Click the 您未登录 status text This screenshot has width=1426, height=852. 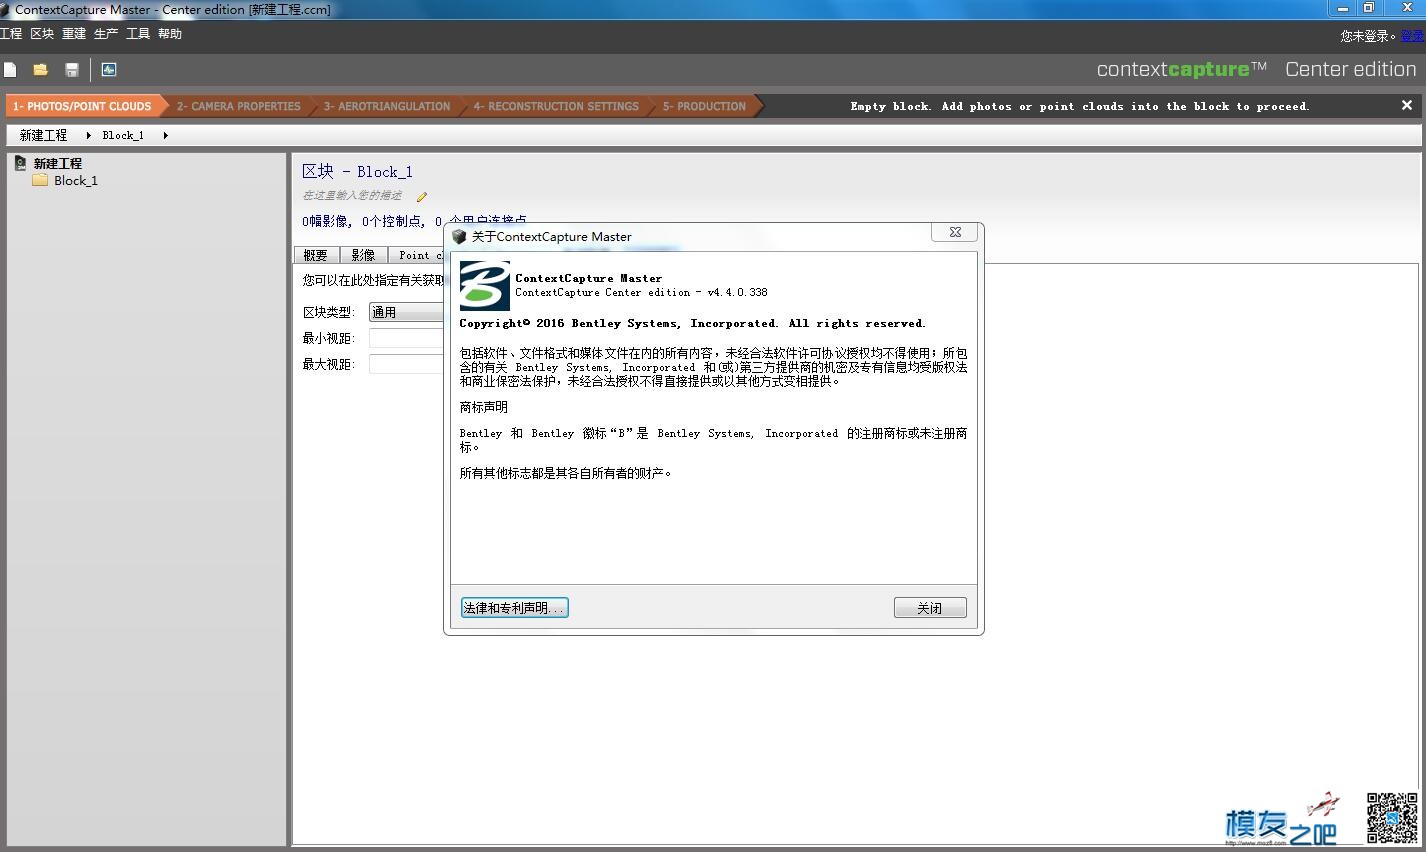click(x=1368, y=36)
